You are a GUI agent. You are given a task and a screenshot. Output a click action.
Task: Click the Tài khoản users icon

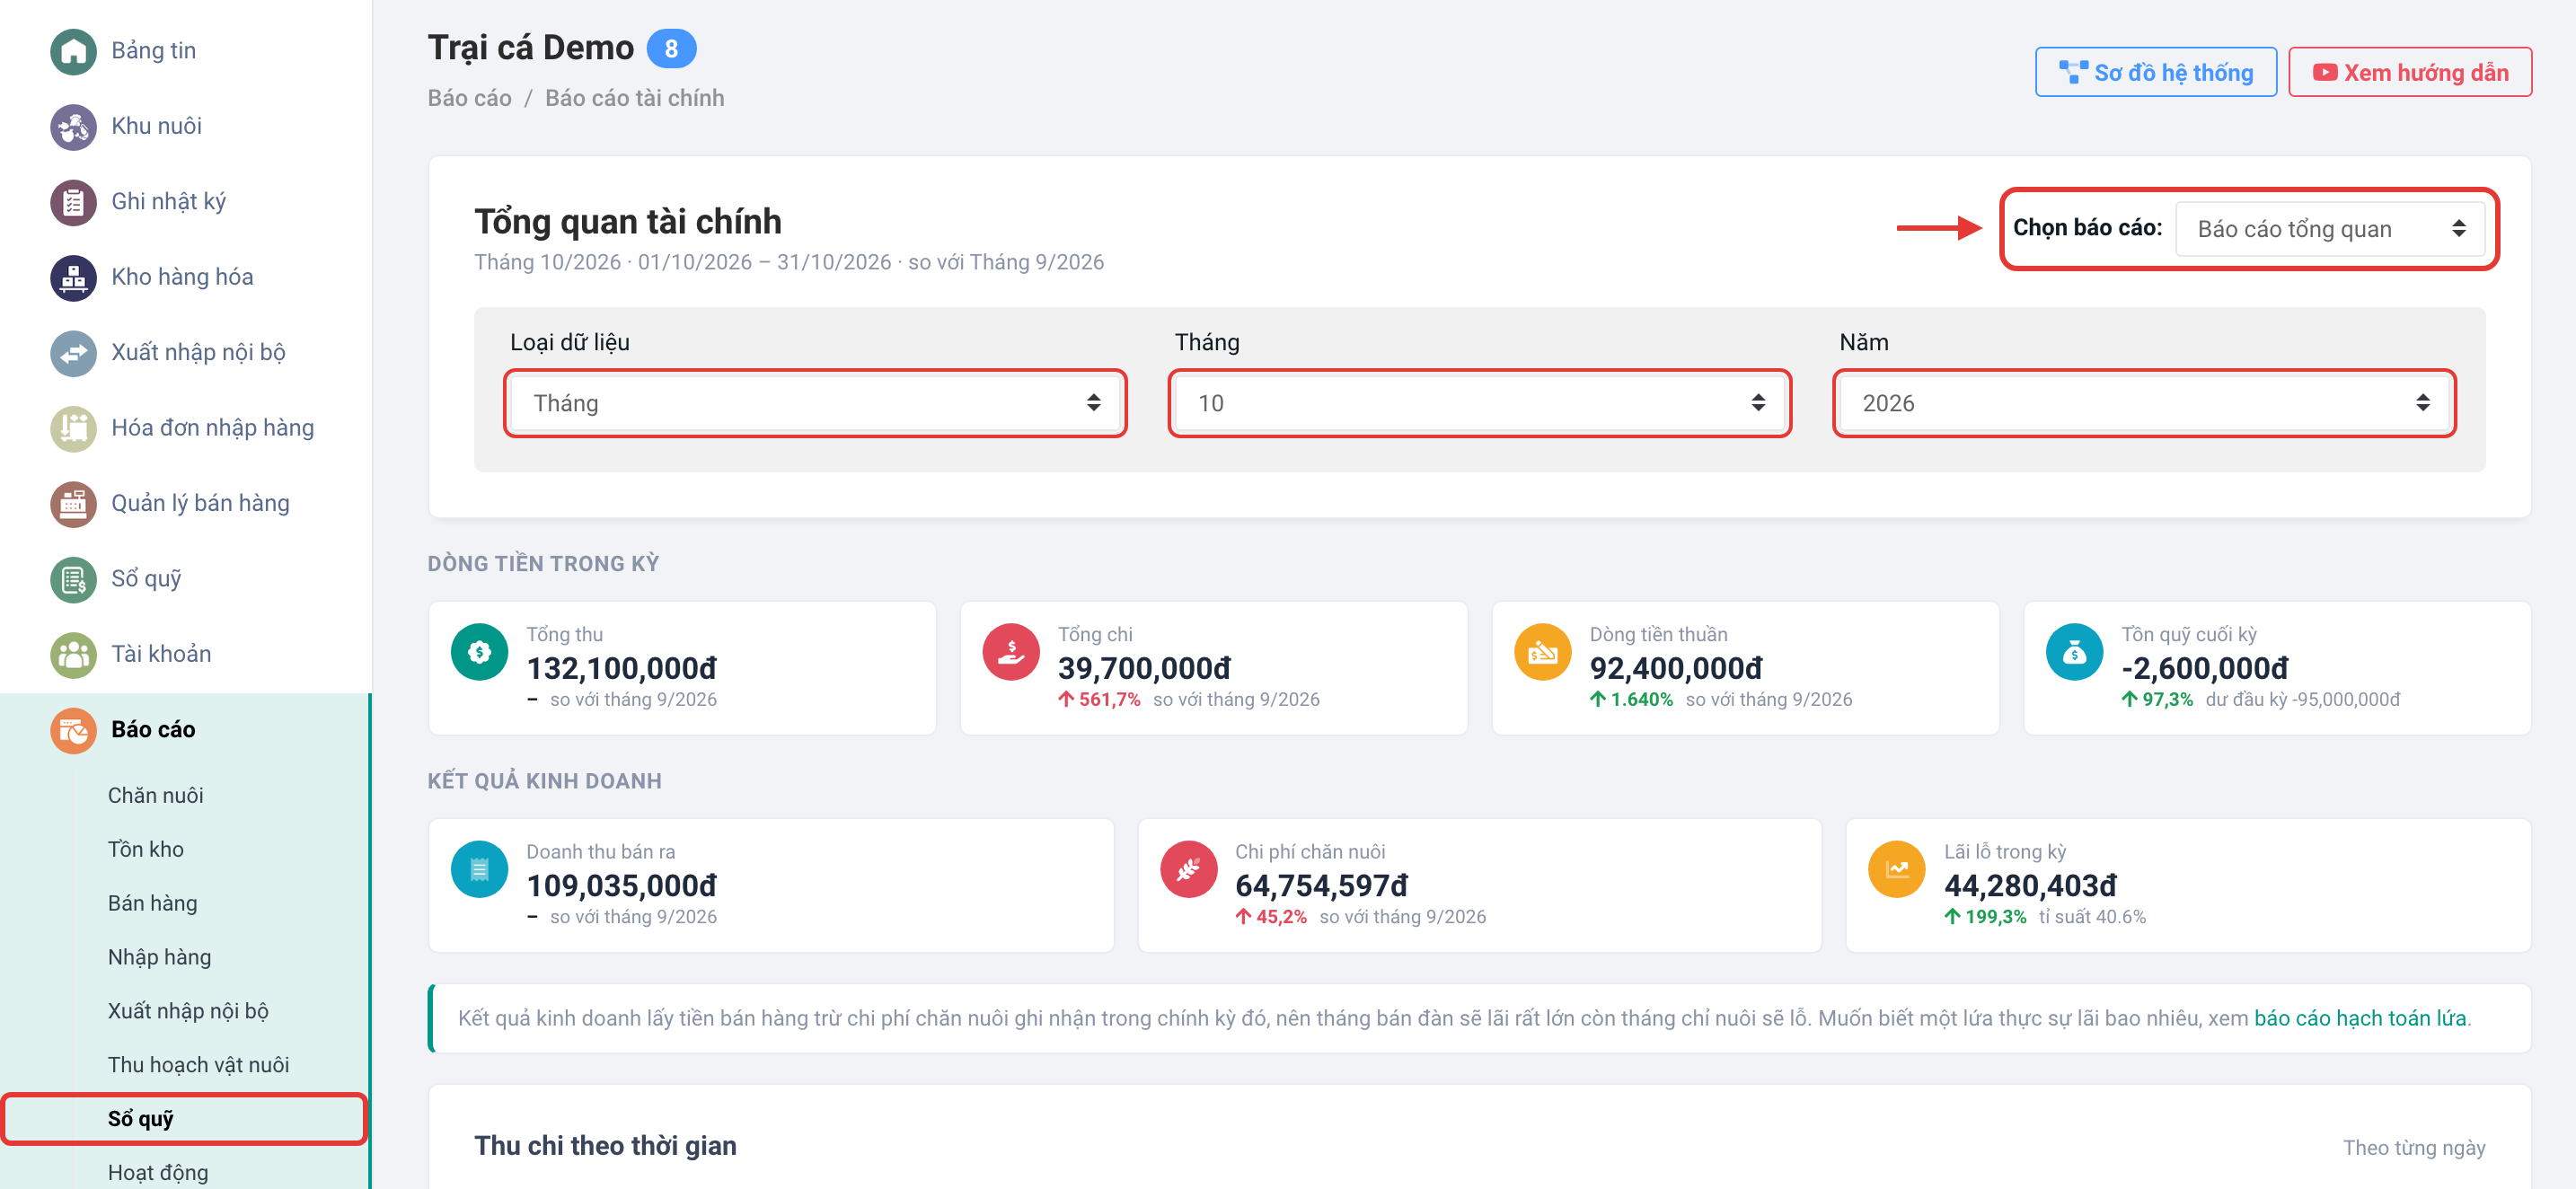point(73,655)
